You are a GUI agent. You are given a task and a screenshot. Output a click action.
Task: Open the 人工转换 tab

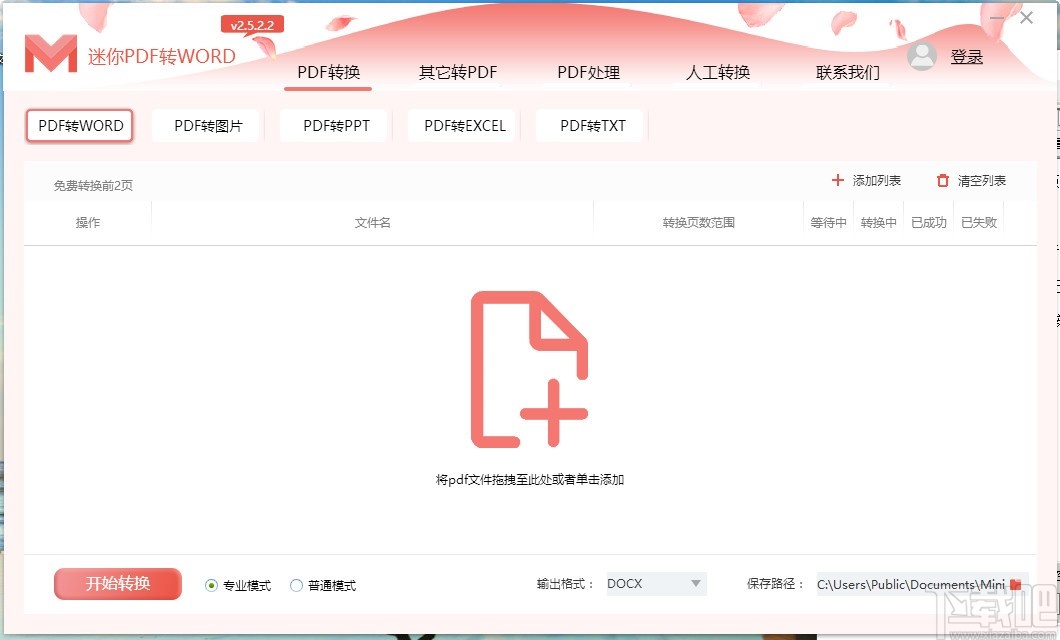tap(718, 72)
